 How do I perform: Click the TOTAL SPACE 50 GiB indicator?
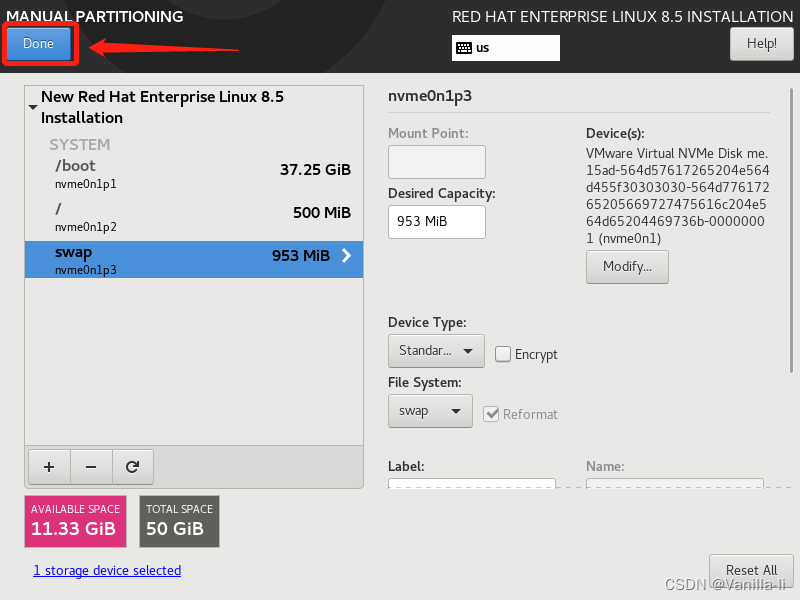(x=179, y=521)
